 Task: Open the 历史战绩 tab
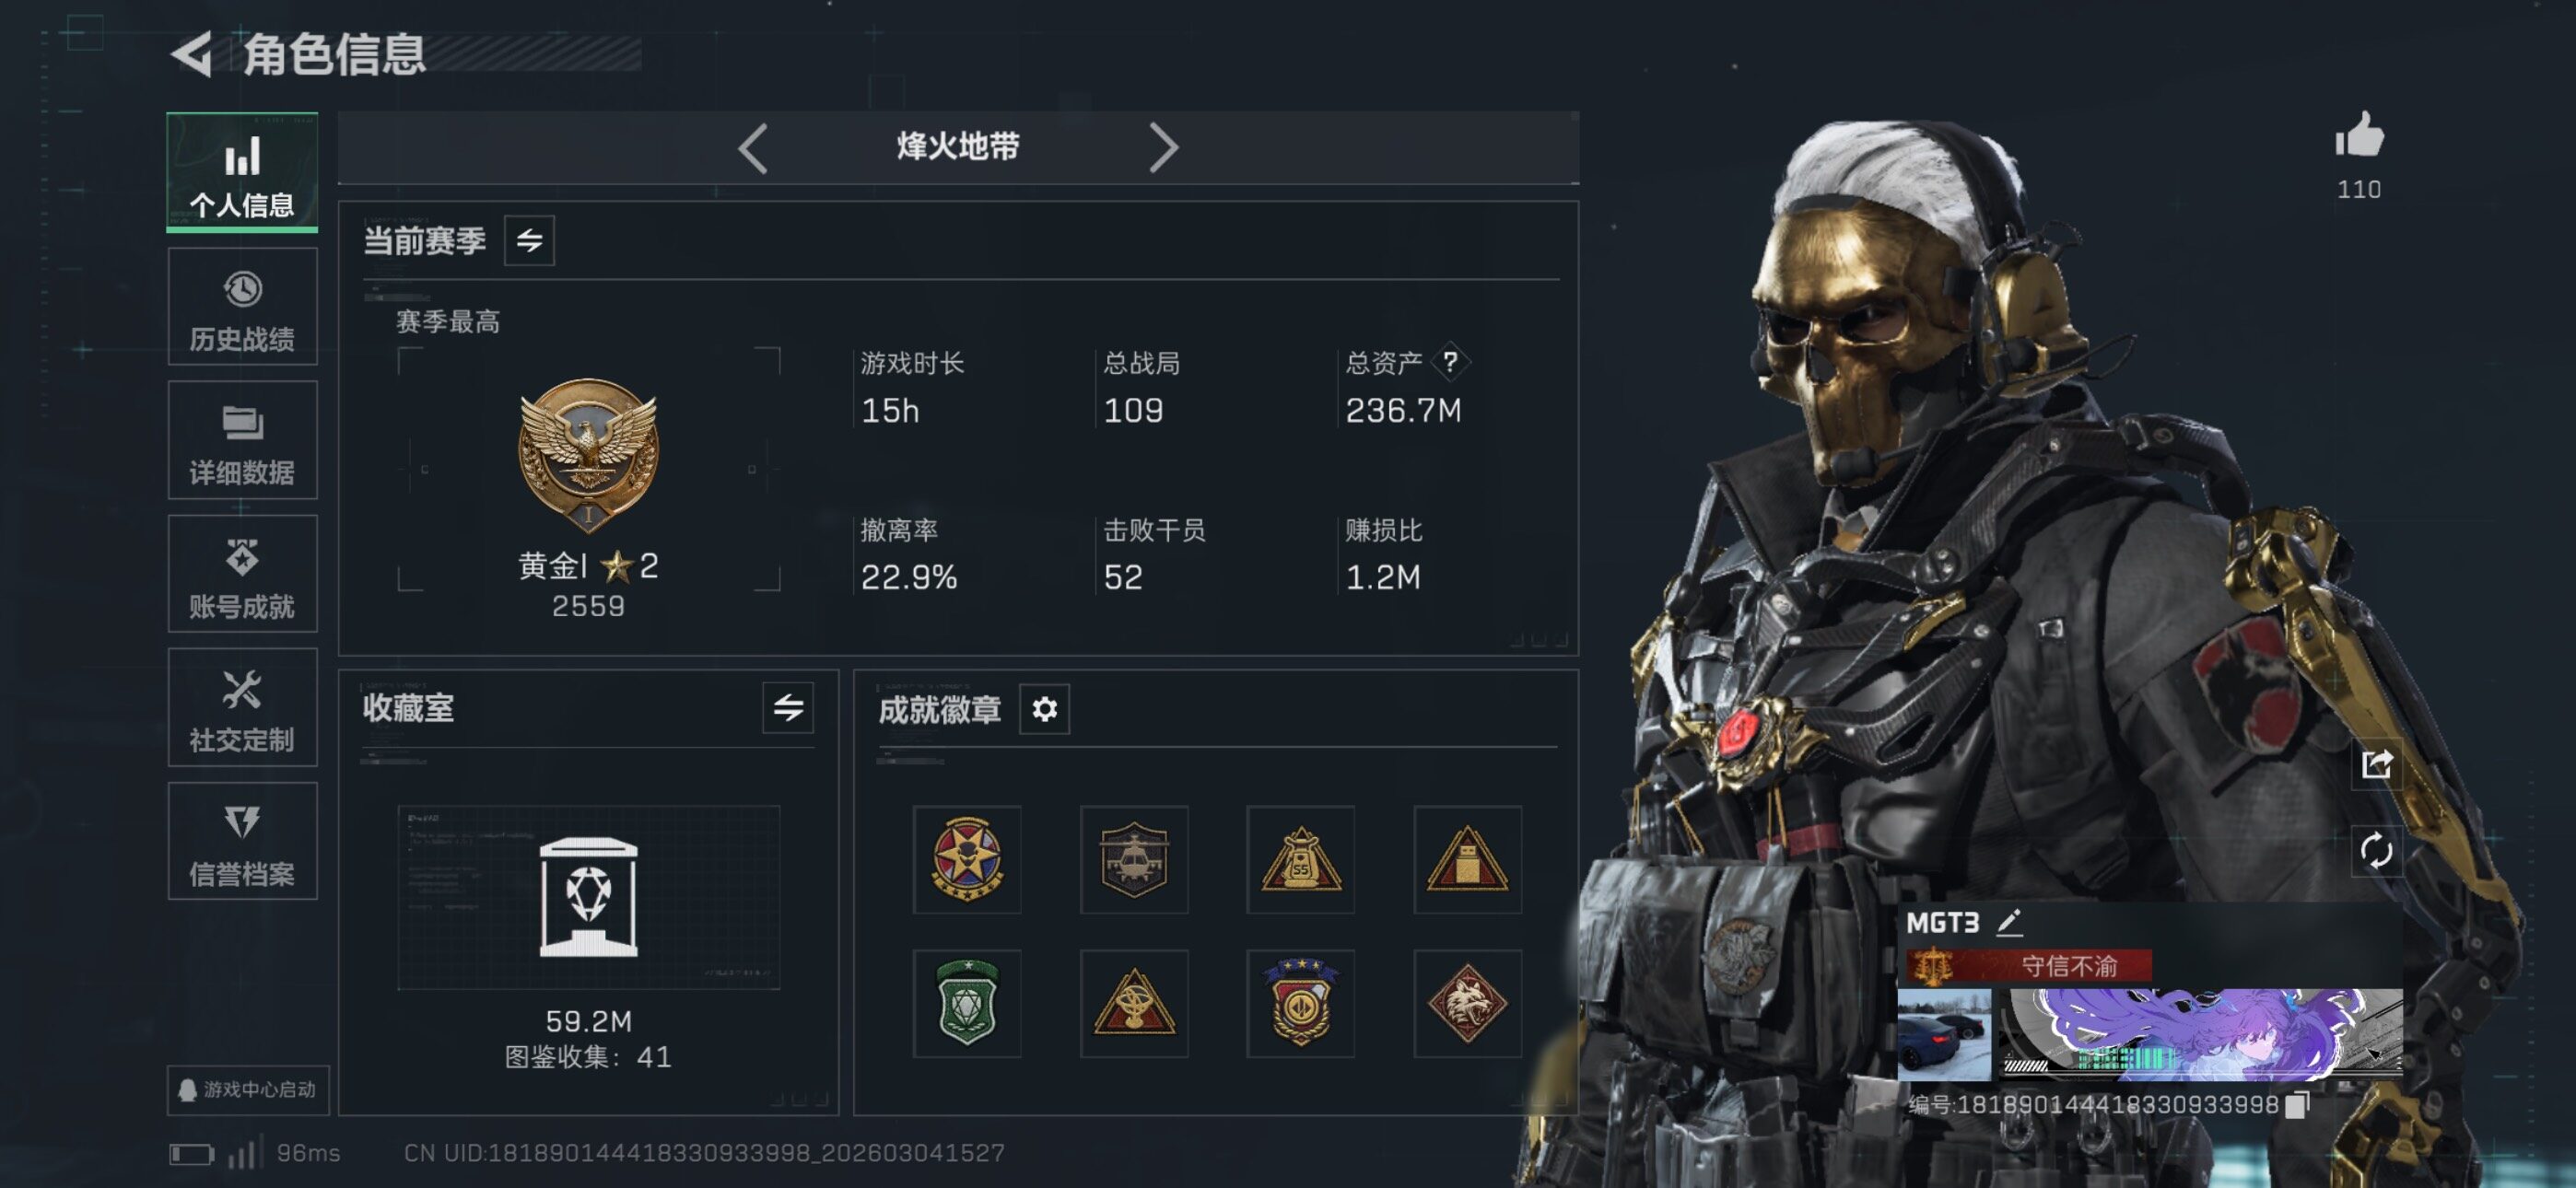click(x=242, y=308)
